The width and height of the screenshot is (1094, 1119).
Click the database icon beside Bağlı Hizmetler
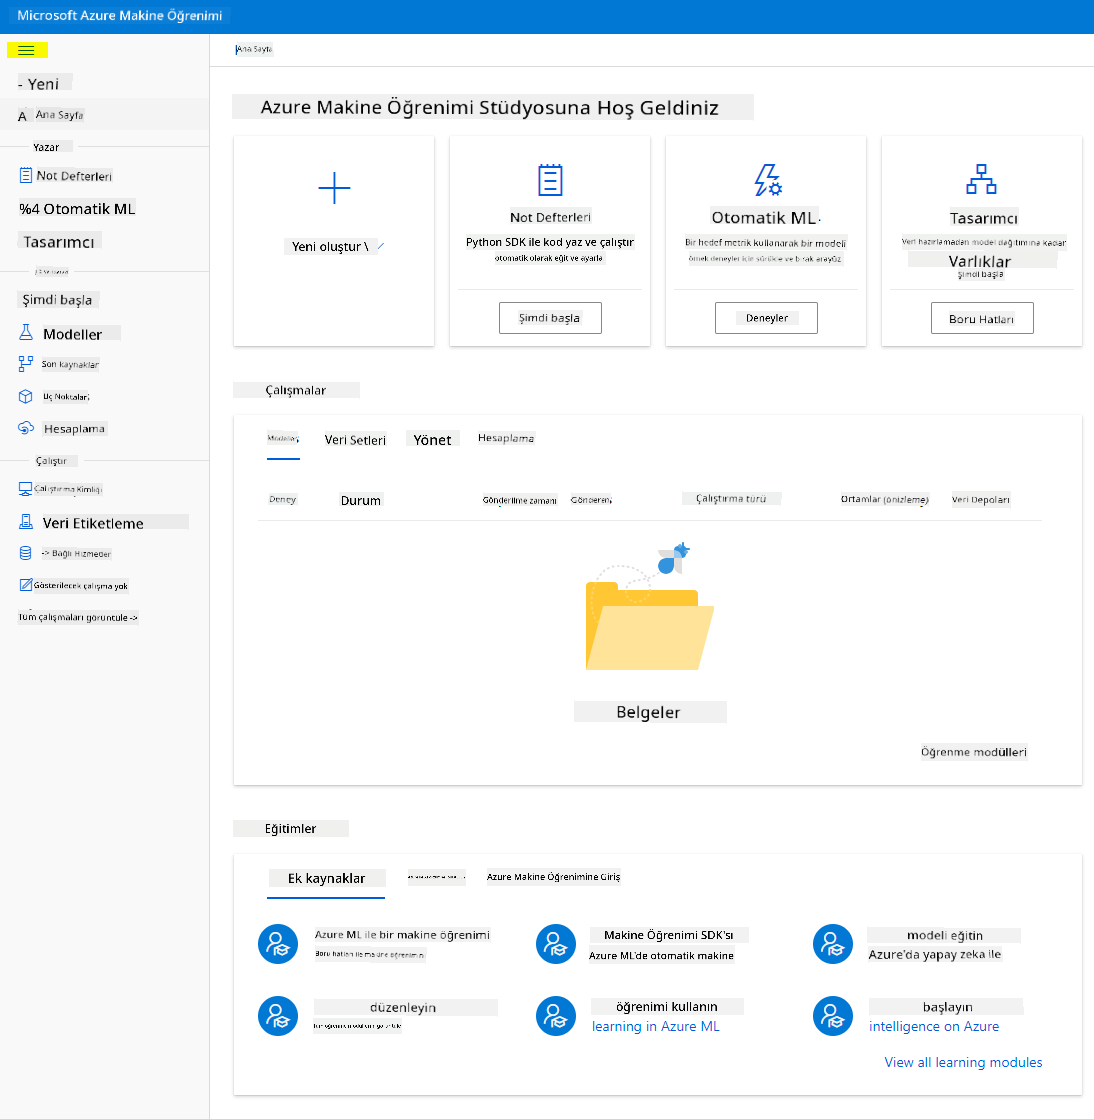coord(26,553)
